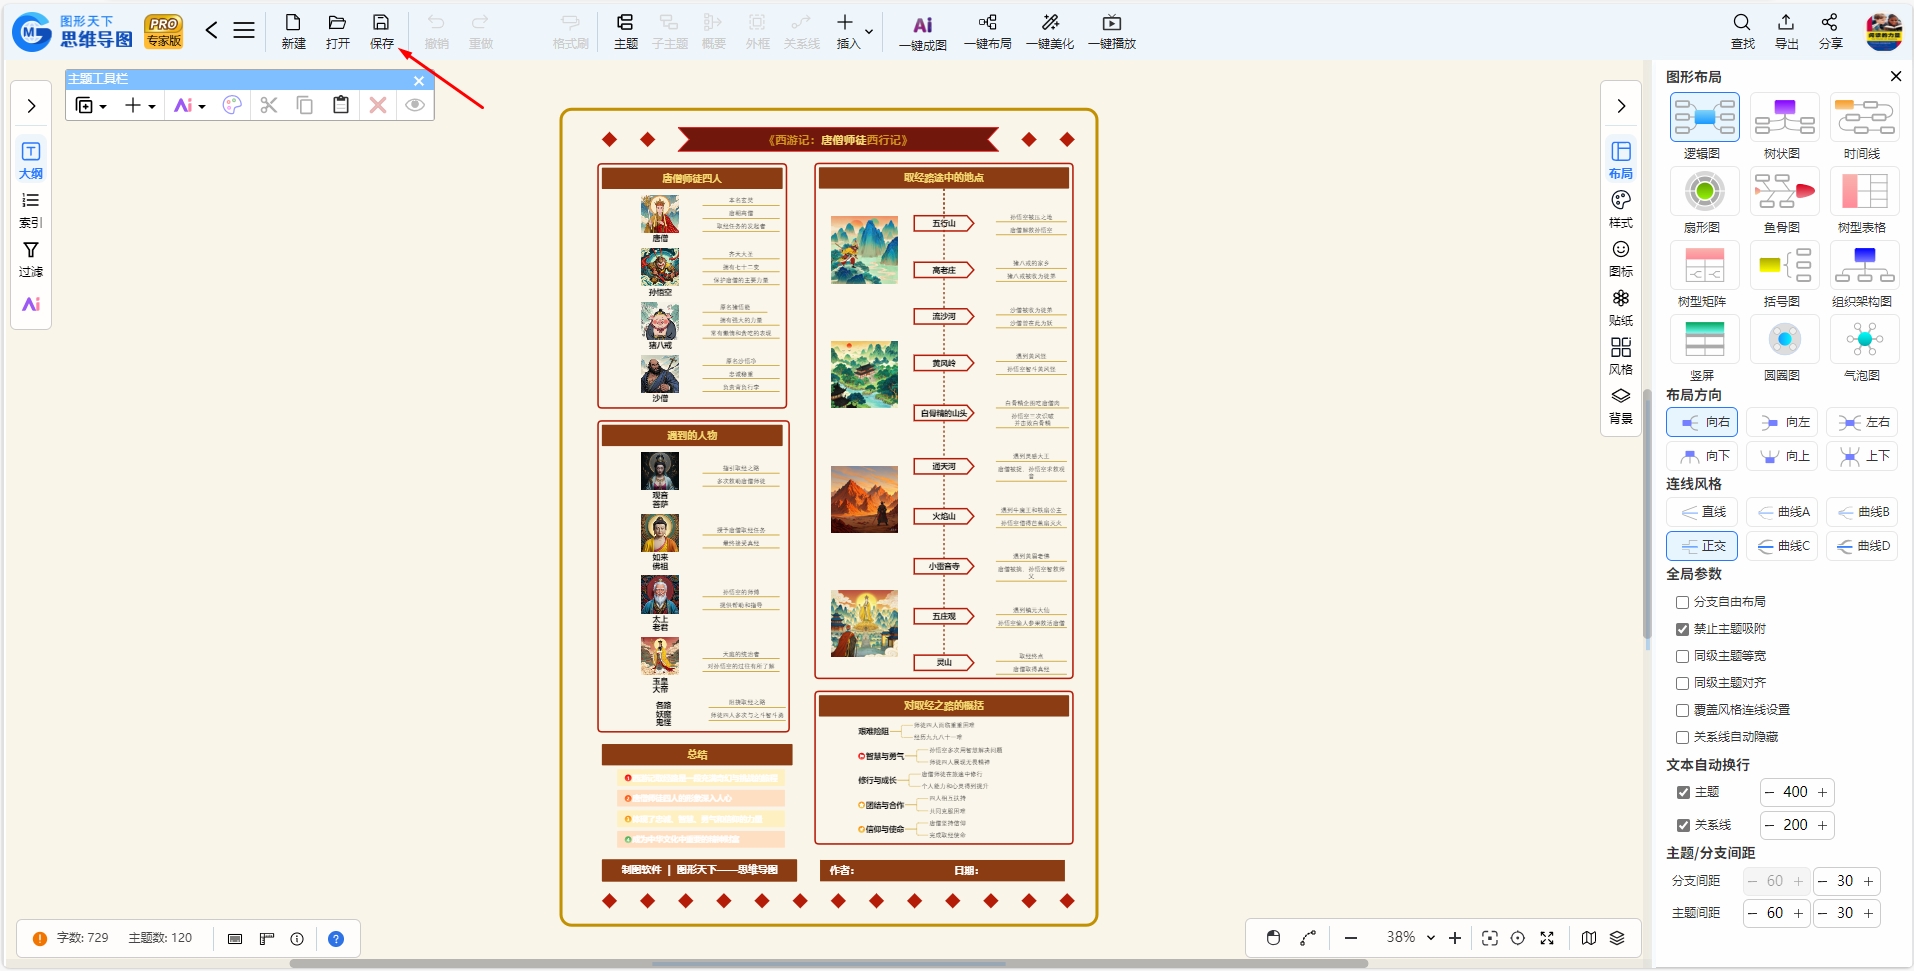The height and width of the screenshot is (971, 1914).
Task: Open the 38% zoom level dropdown
Action: [x=1431, y=938]
